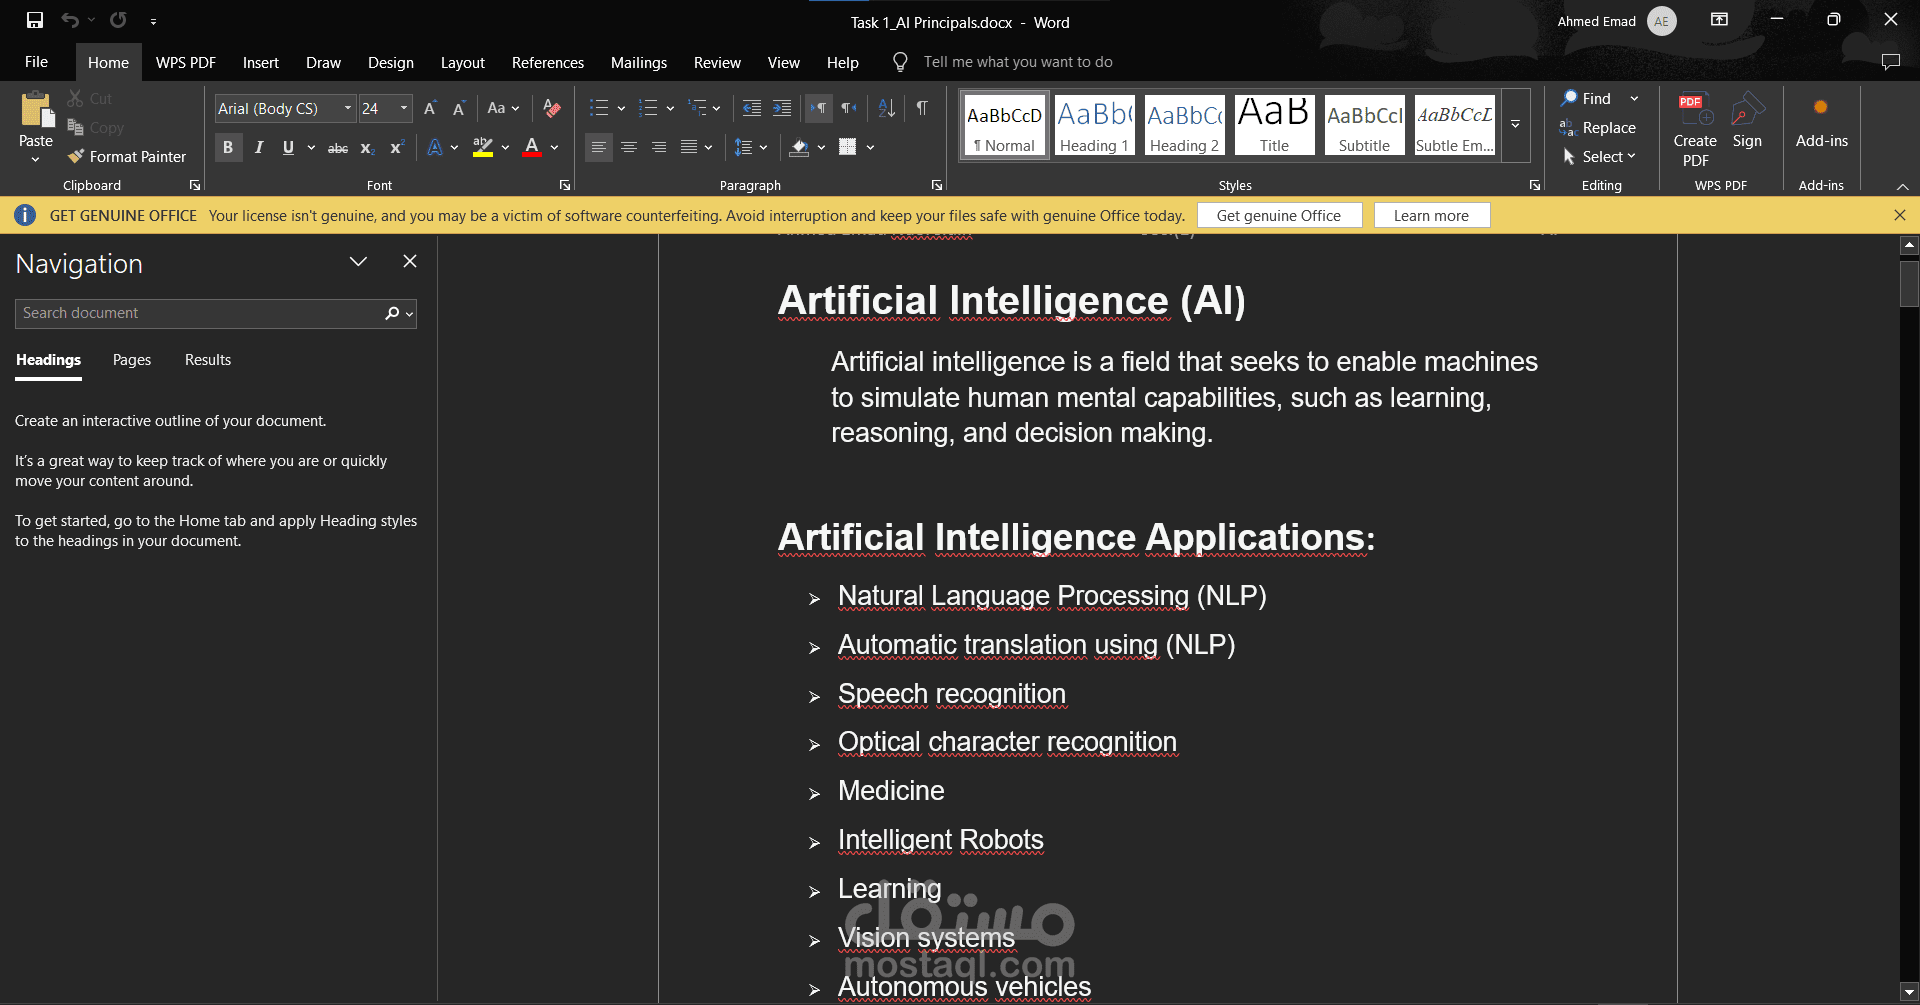Click the Sort paragraph icon

coord(887,108)
